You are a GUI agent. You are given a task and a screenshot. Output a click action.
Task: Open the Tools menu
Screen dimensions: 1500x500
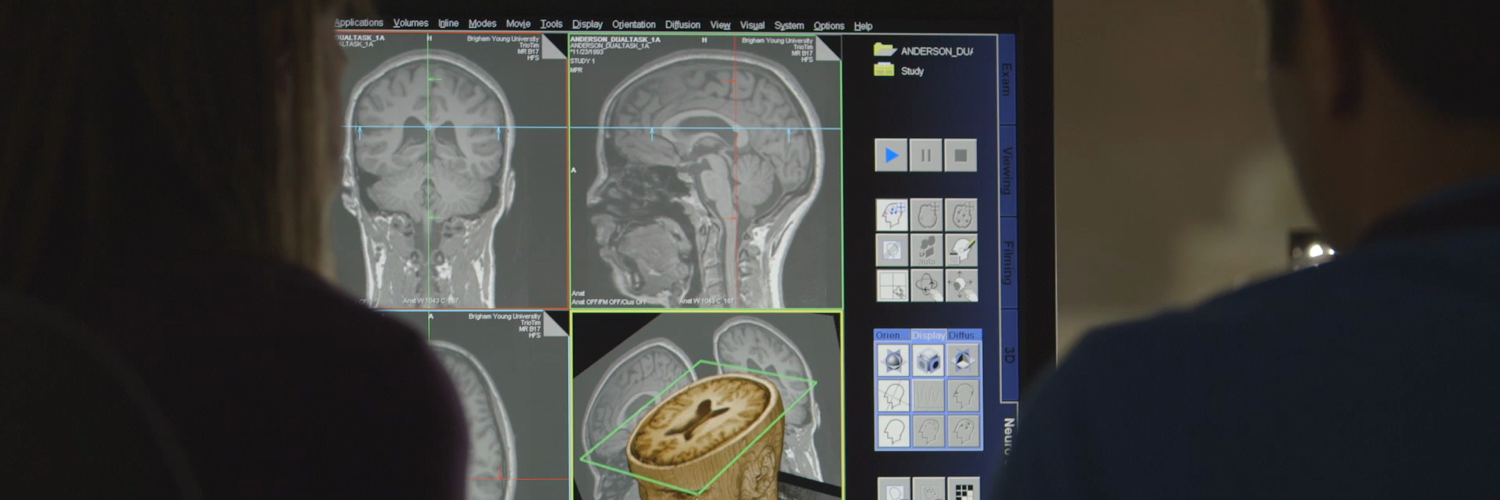click(x=551, y=24)
